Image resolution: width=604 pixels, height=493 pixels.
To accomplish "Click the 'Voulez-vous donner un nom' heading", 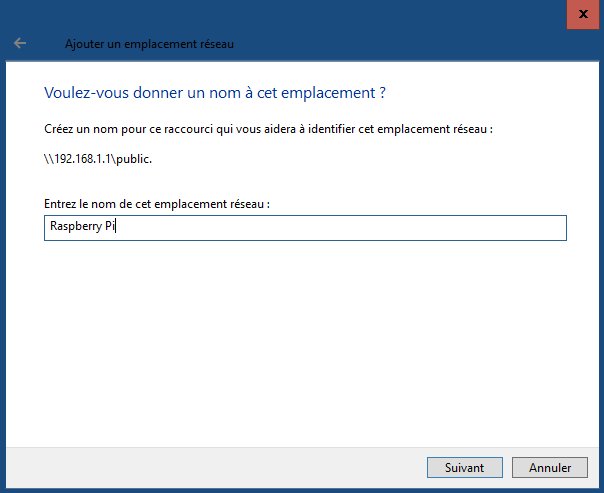I will point(215,93).
